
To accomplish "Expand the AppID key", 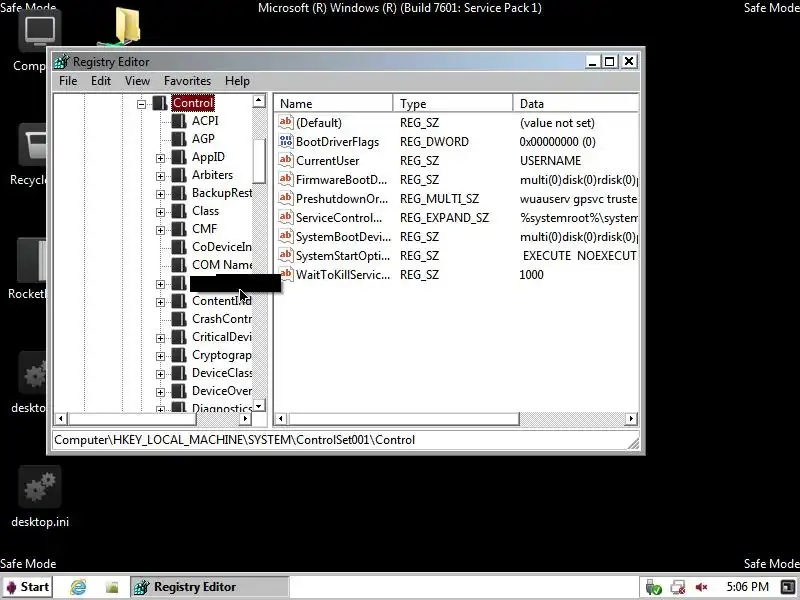I will [x=160, y=159].
